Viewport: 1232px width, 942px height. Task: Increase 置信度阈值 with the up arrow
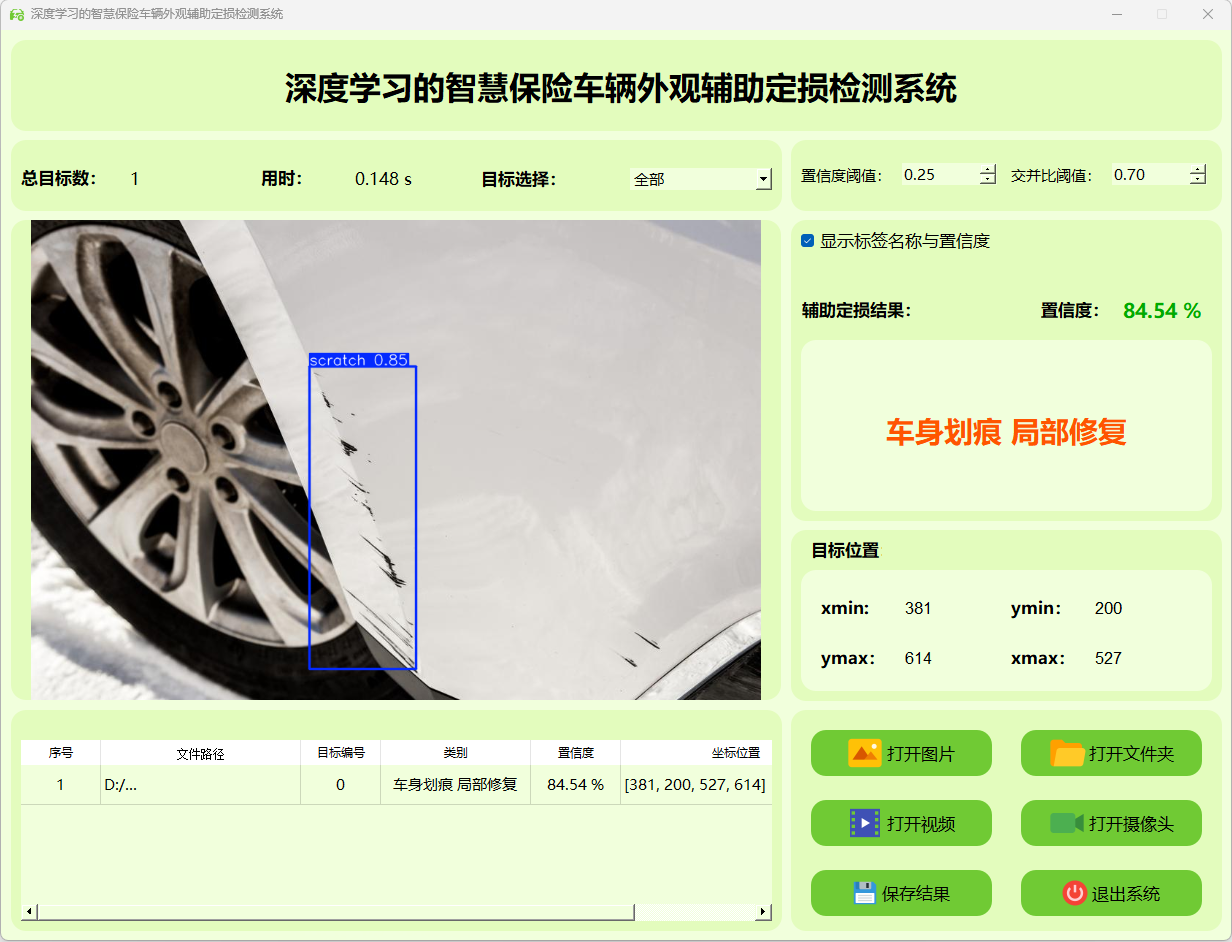tap(988, 169)
